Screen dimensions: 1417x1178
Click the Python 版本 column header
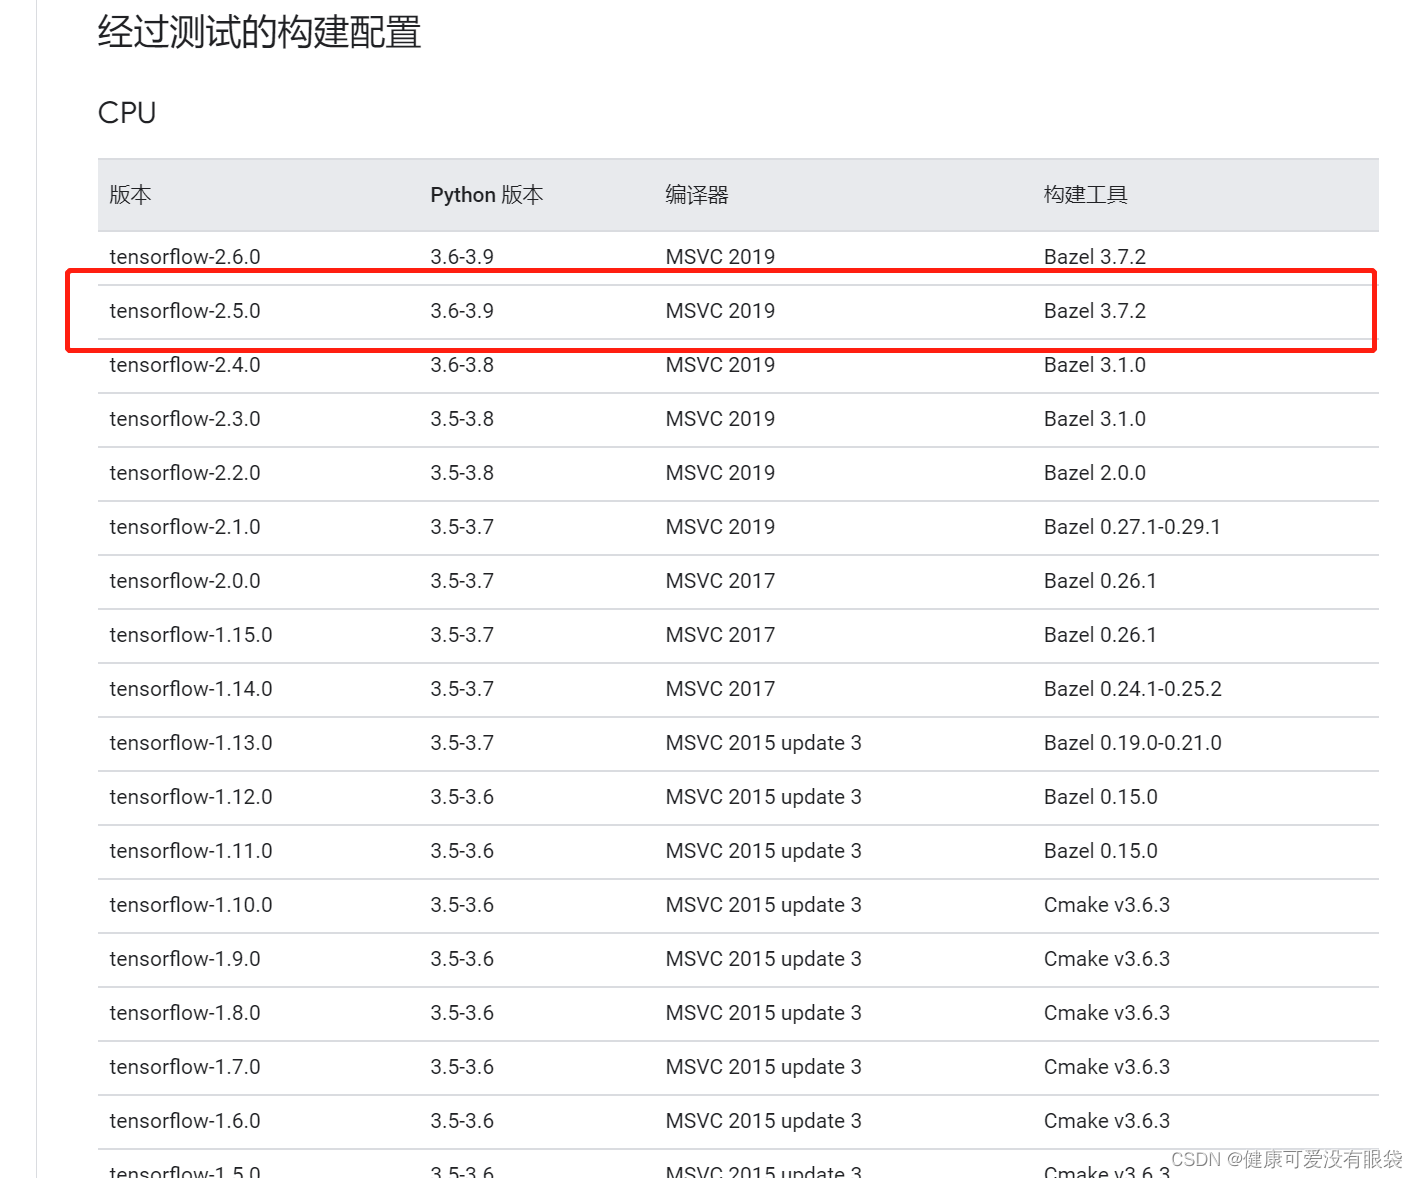(487, 195)
